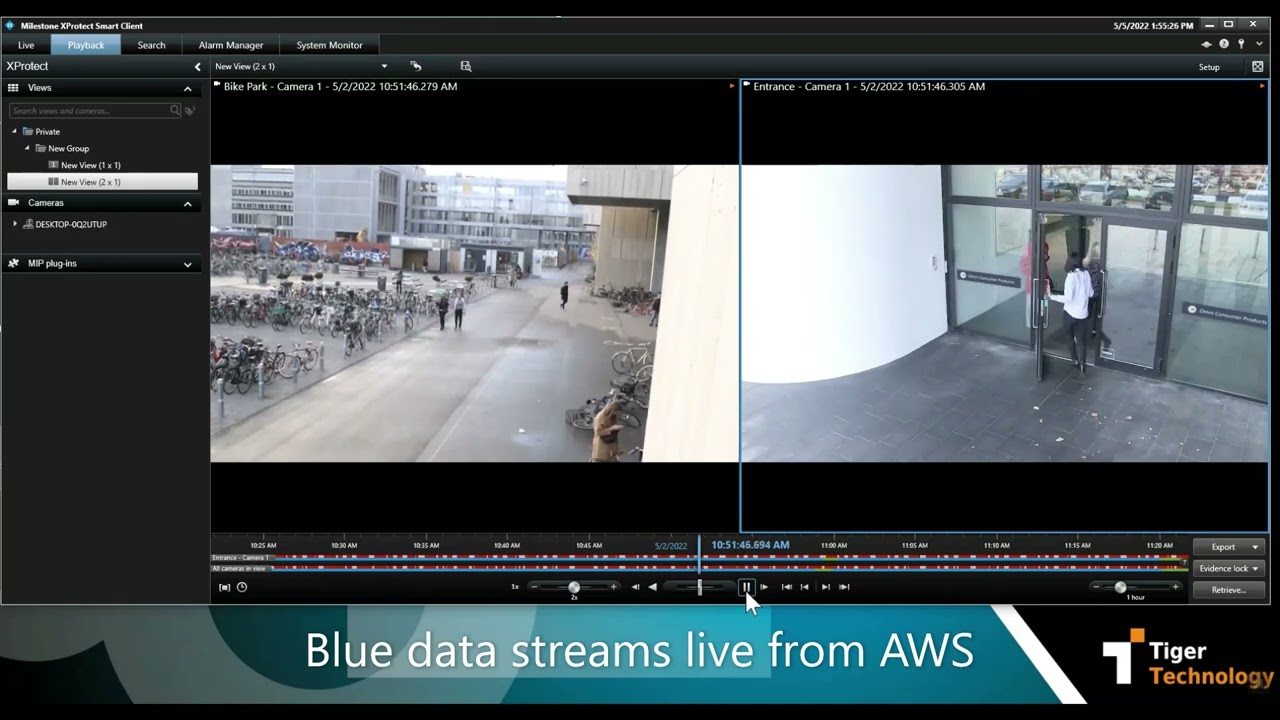
Task: Select New View (2 x 1)
Action: point(102,182)
